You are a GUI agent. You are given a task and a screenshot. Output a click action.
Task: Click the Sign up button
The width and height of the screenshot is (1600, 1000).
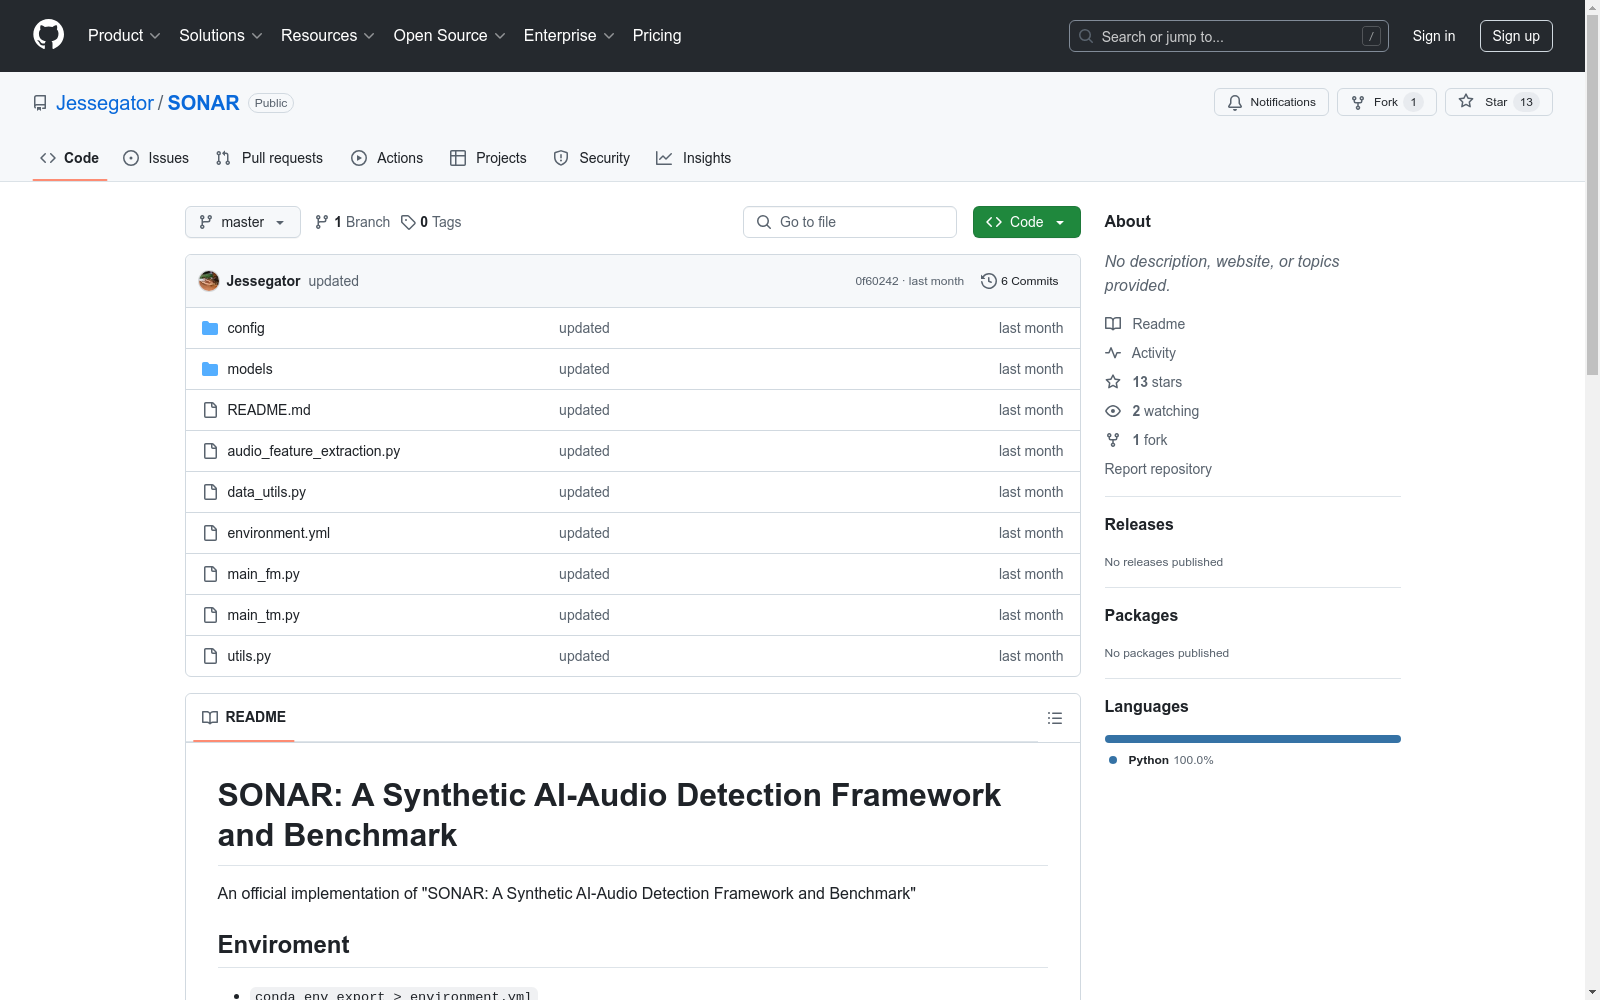coord(1516,36)
